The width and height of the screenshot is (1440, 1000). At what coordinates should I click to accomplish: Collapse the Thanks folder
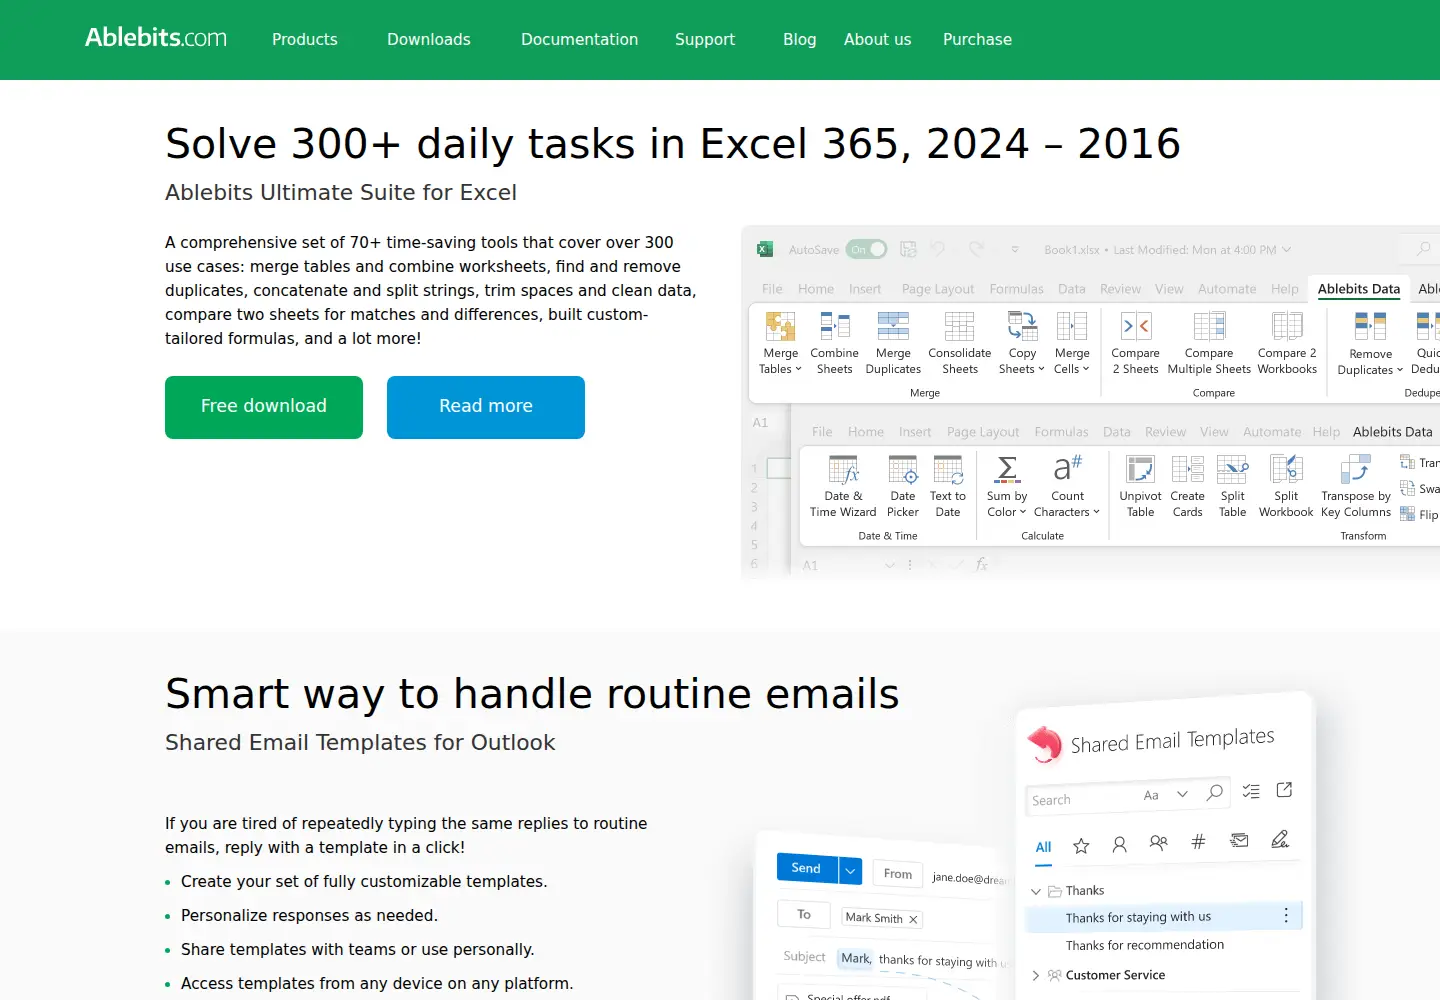pyautogui.click(x=1036, y=891)
